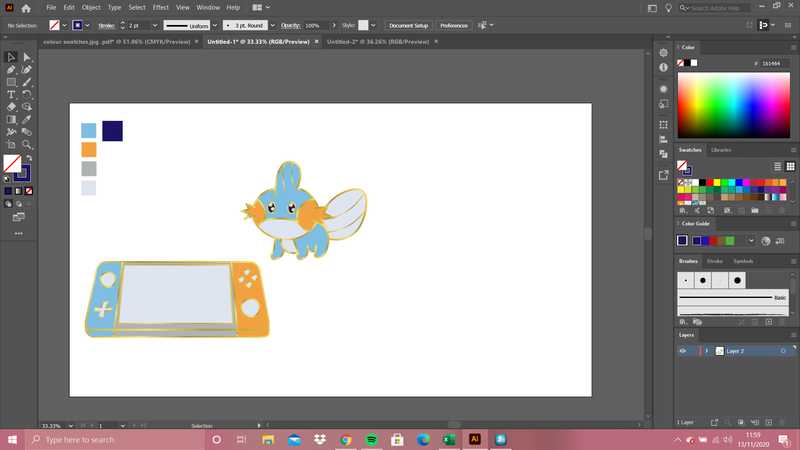Select the Eyedropper tool

27,119
